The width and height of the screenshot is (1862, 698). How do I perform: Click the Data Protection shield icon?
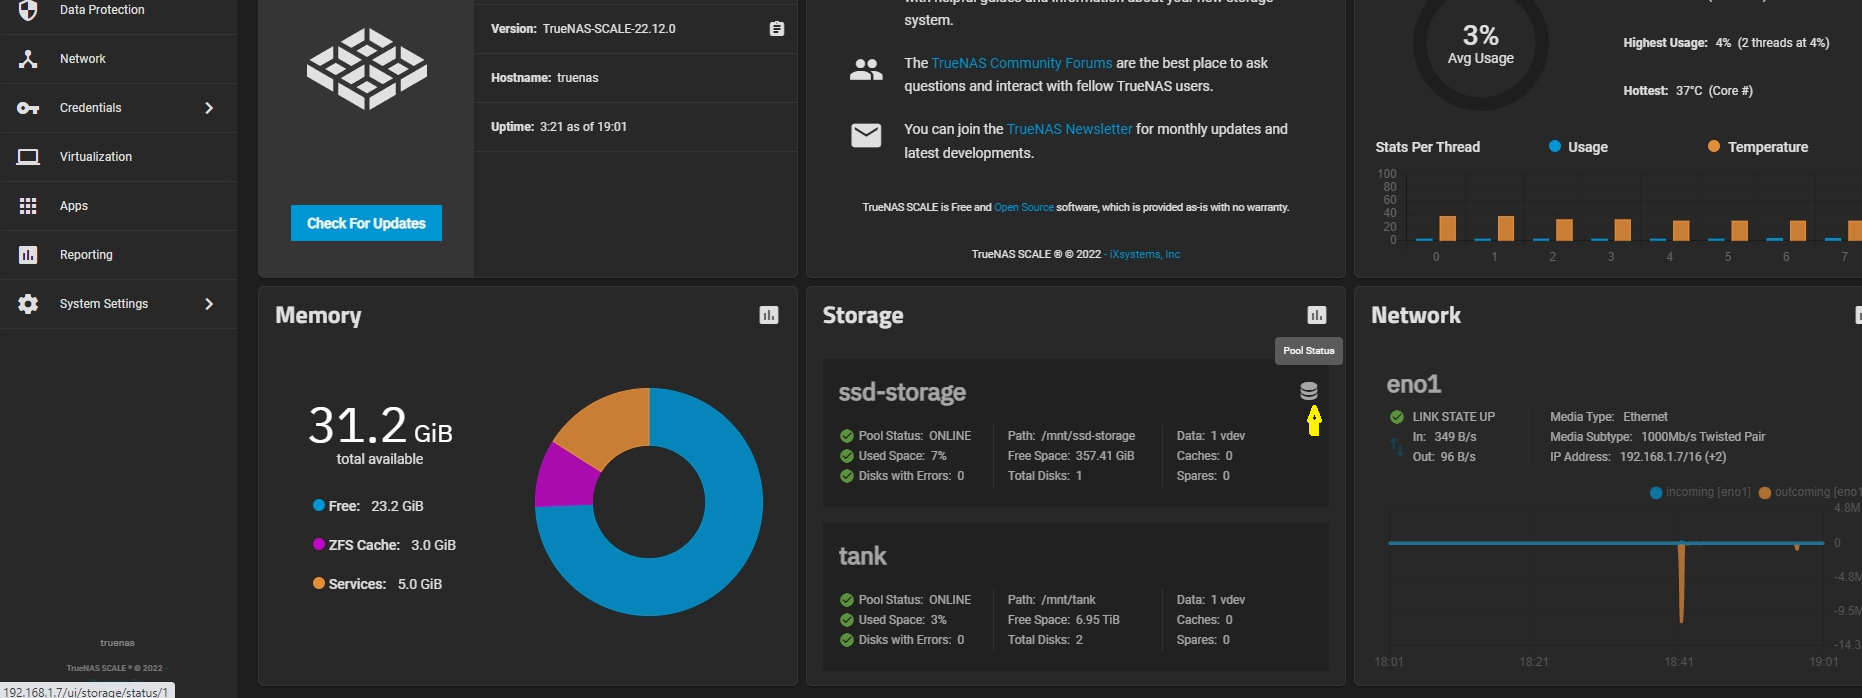(28, 10)
